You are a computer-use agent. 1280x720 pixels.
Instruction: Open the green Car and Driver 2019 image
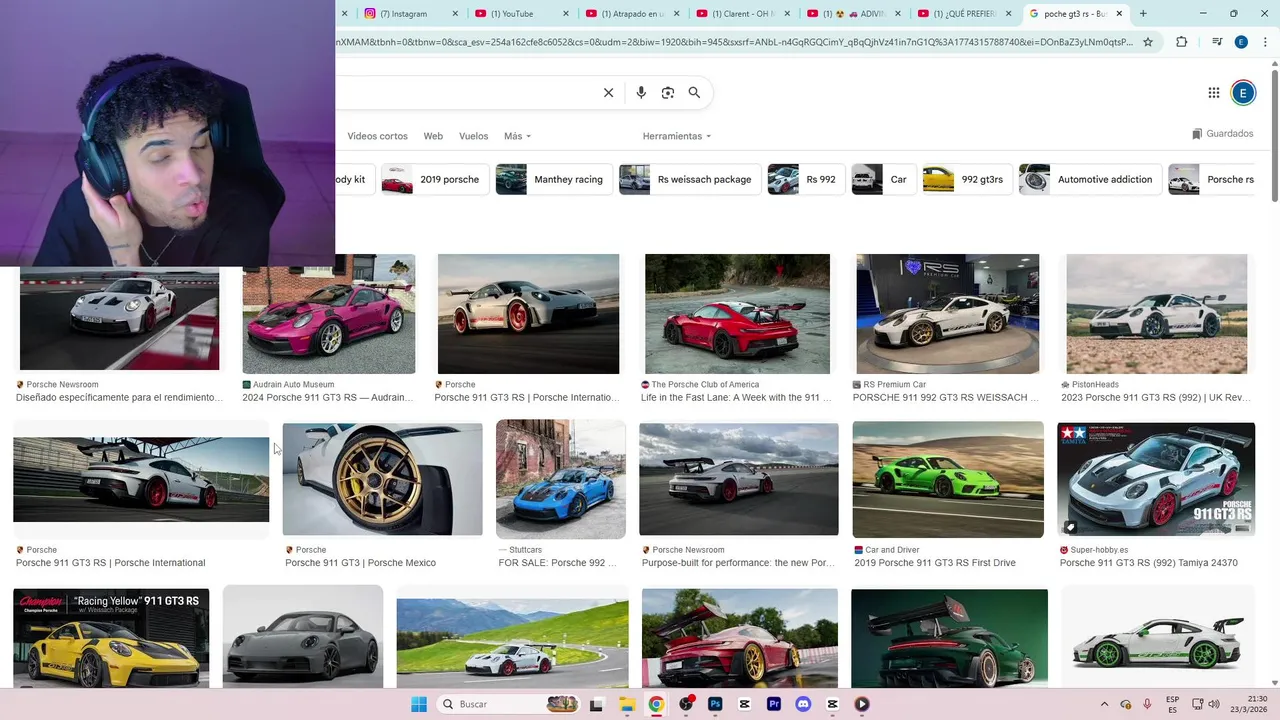pos(948,479)
